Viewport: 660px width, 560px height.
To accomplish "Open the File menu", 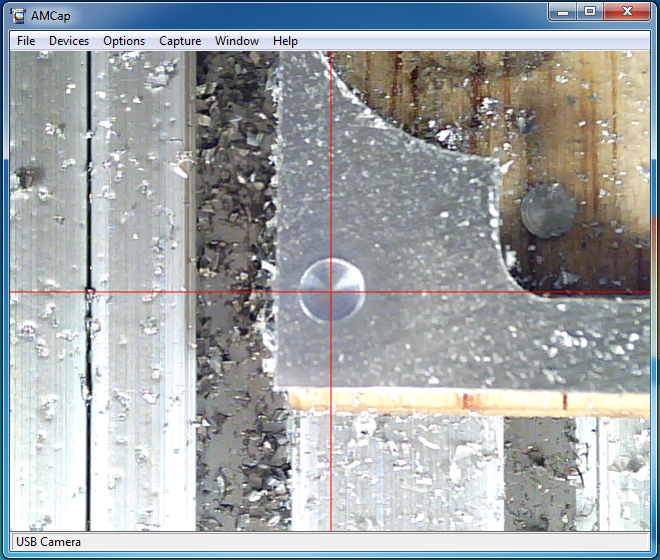I will pyautogui.click(x=26, y=41).
